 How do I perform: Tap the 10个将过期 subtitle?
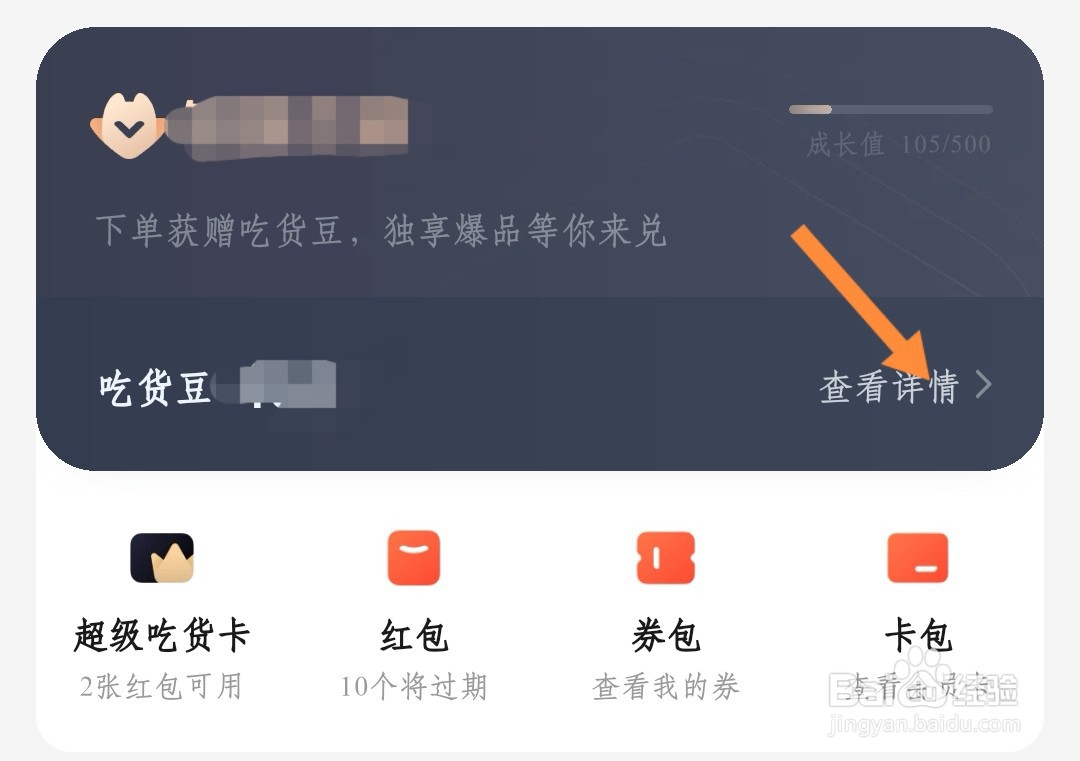[x=414, y=687]
